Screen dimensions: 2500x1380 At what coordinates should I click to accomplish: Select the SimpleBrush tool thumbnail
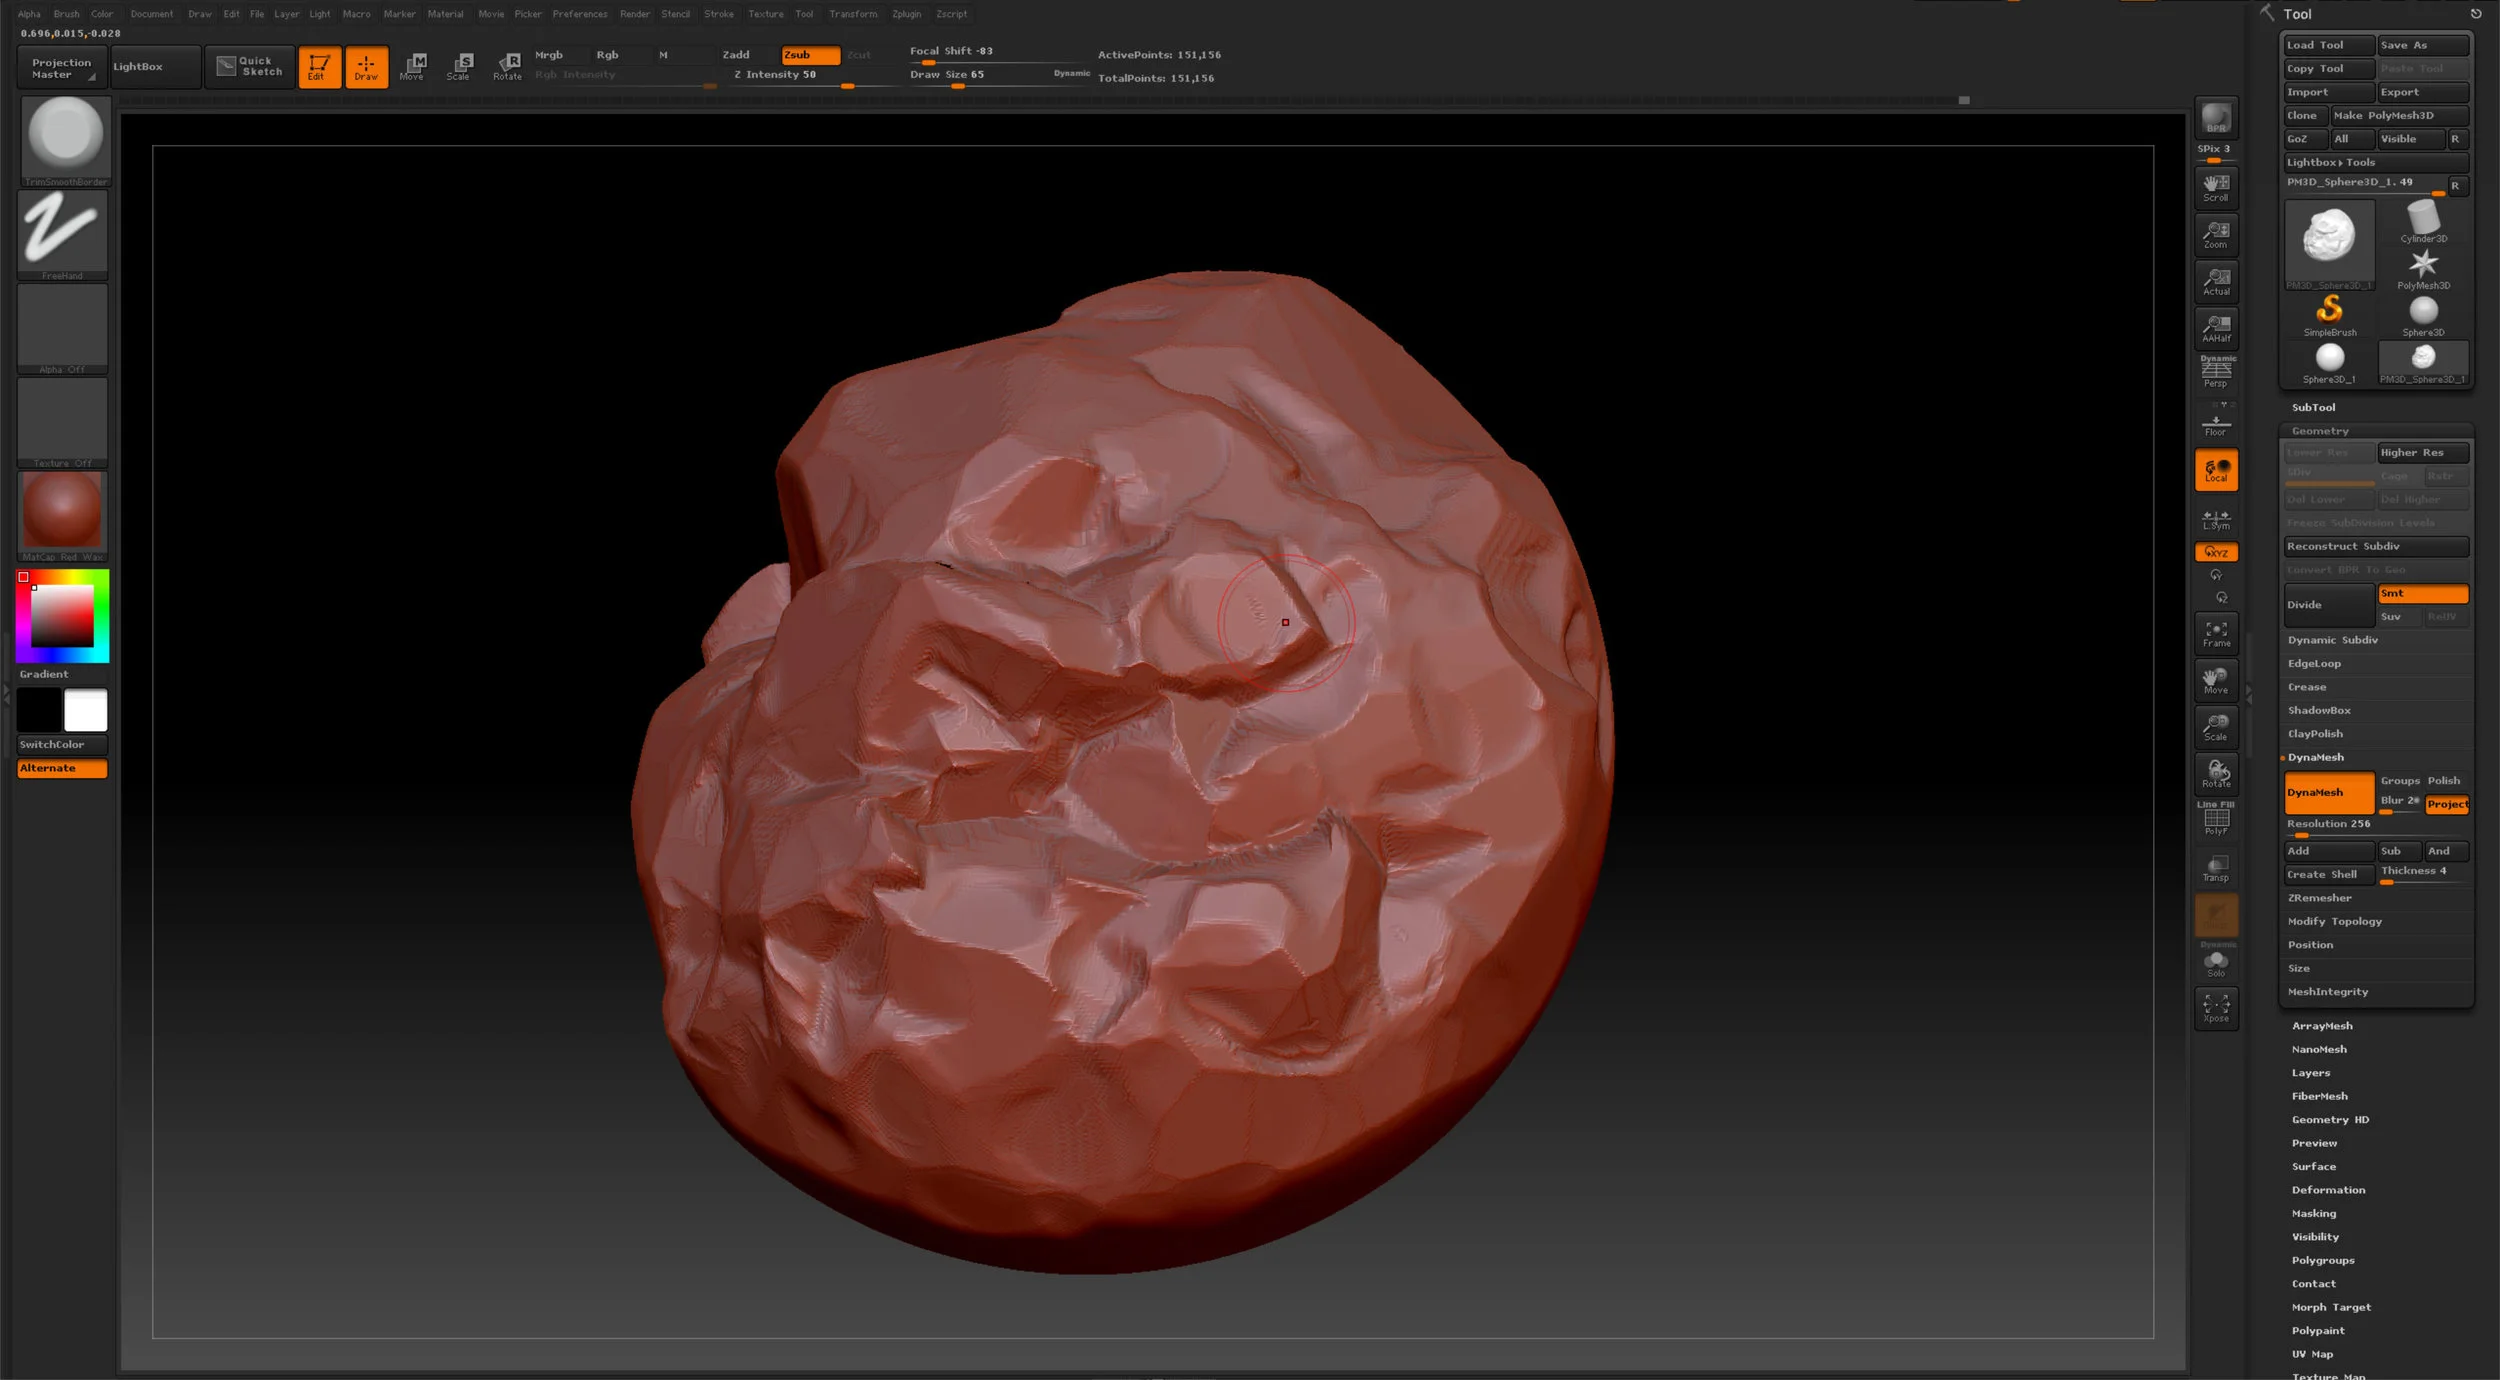click(x=2329, y=315)
